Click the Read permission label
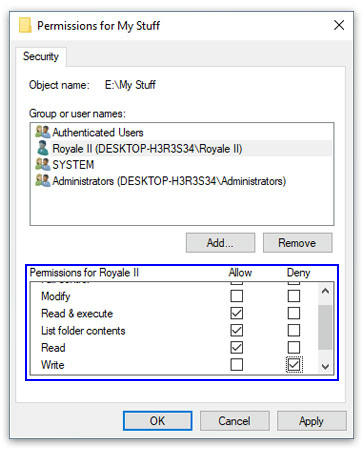This screenshot has width=364, height=450. pos(53,348)
